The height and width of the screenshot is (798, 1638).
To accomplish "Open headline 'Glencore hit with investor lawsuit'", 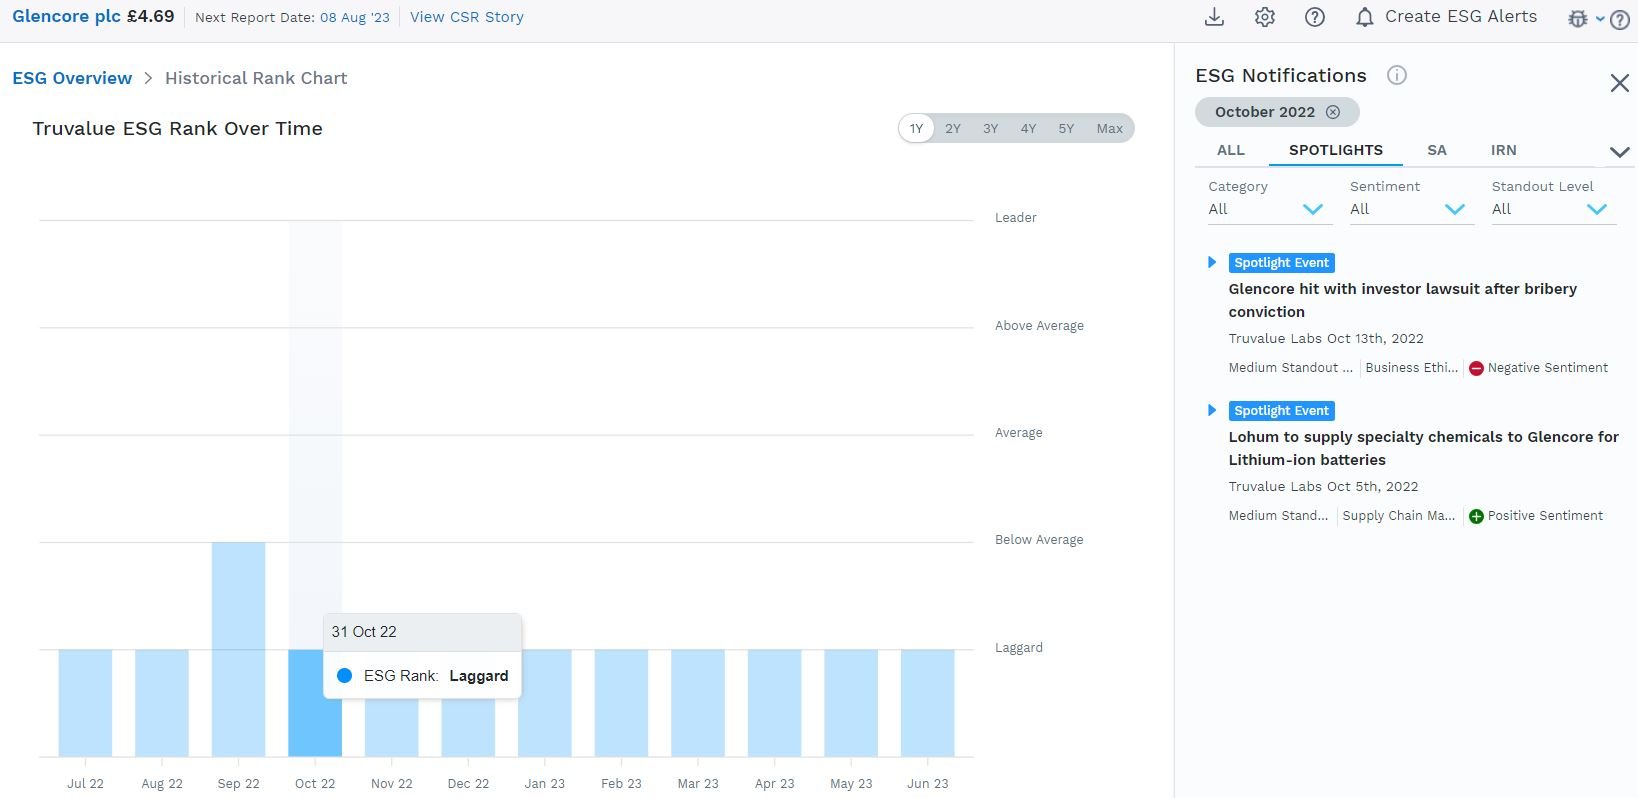I will click(1402, 300).
